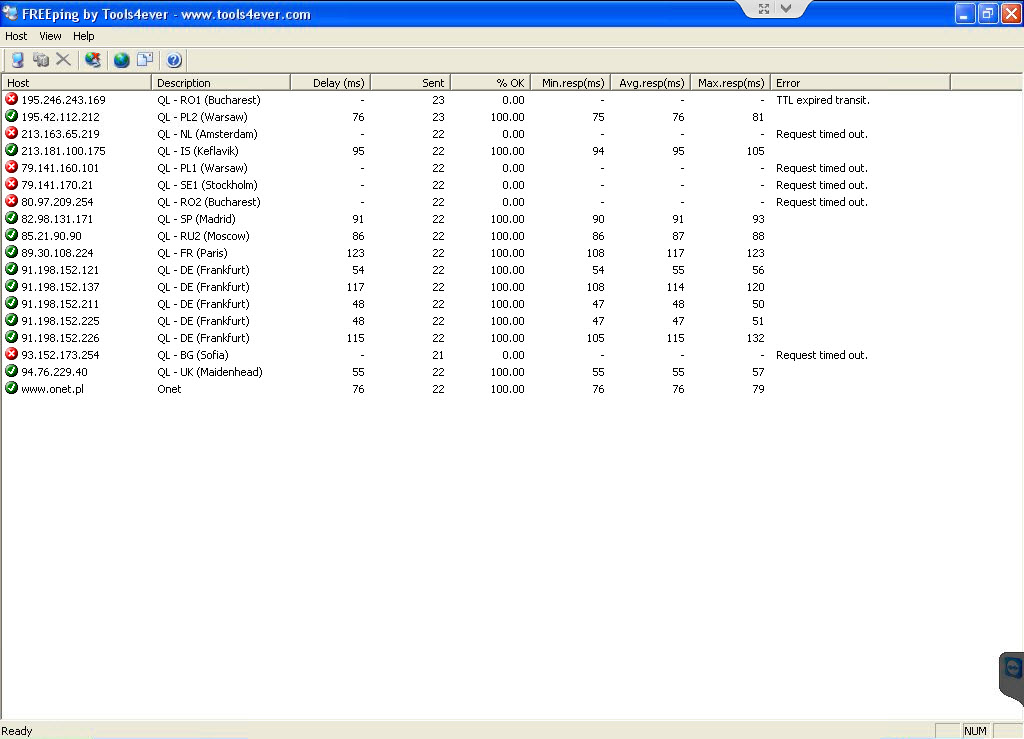Select the www.onet.pl host row

click(52, 389)
